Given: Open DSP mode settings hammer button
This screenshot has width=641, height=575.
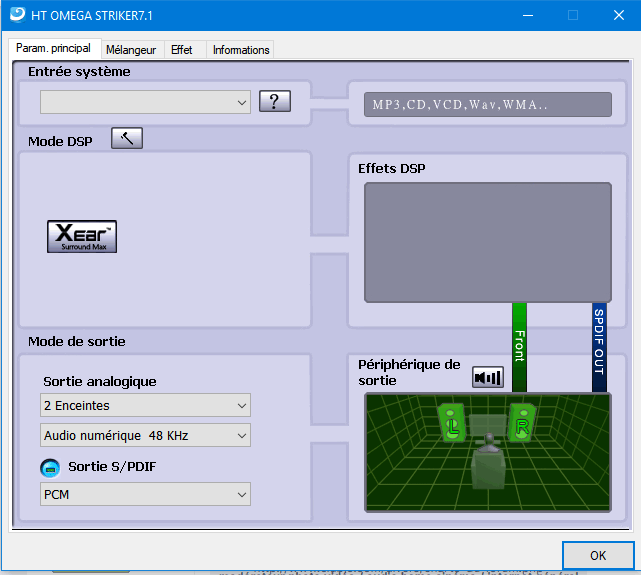Looking at the screenshot, I should 127,138.
